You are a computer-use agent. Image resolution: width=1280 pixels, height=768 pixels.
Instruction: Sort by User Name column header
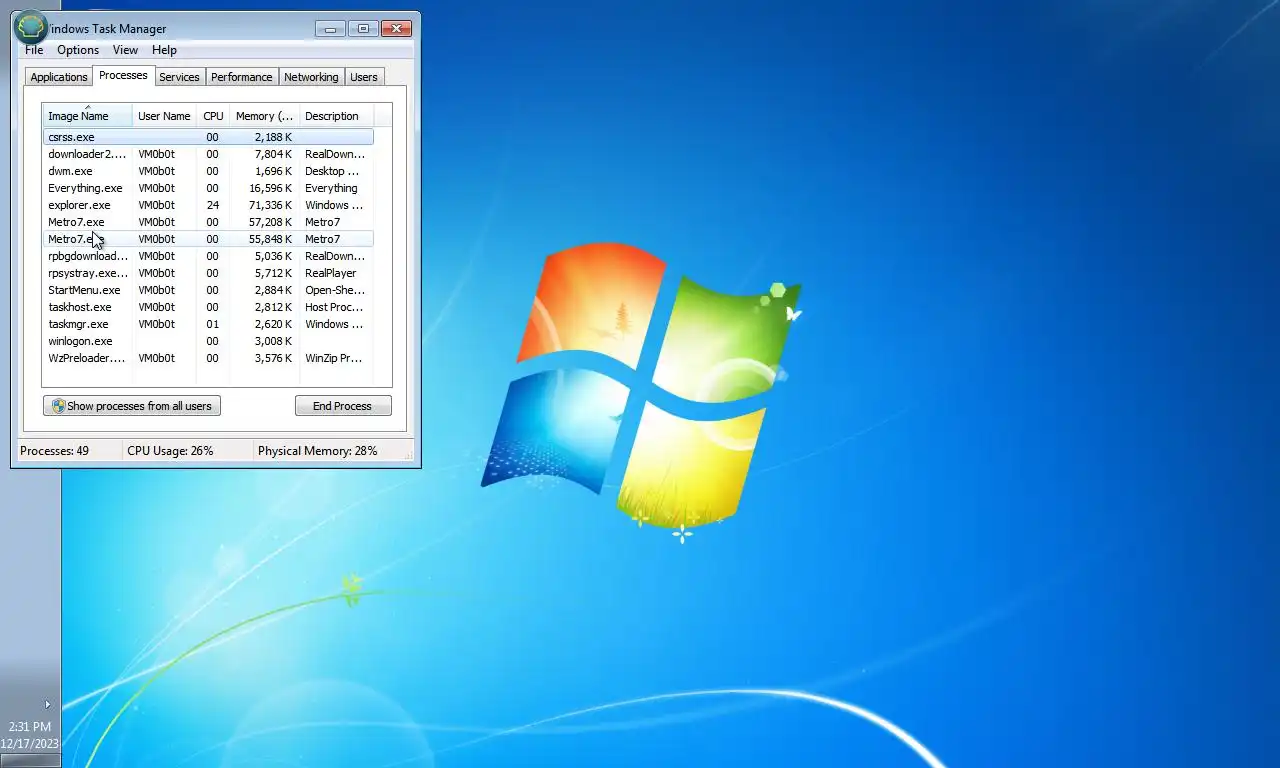click(164, 116)
